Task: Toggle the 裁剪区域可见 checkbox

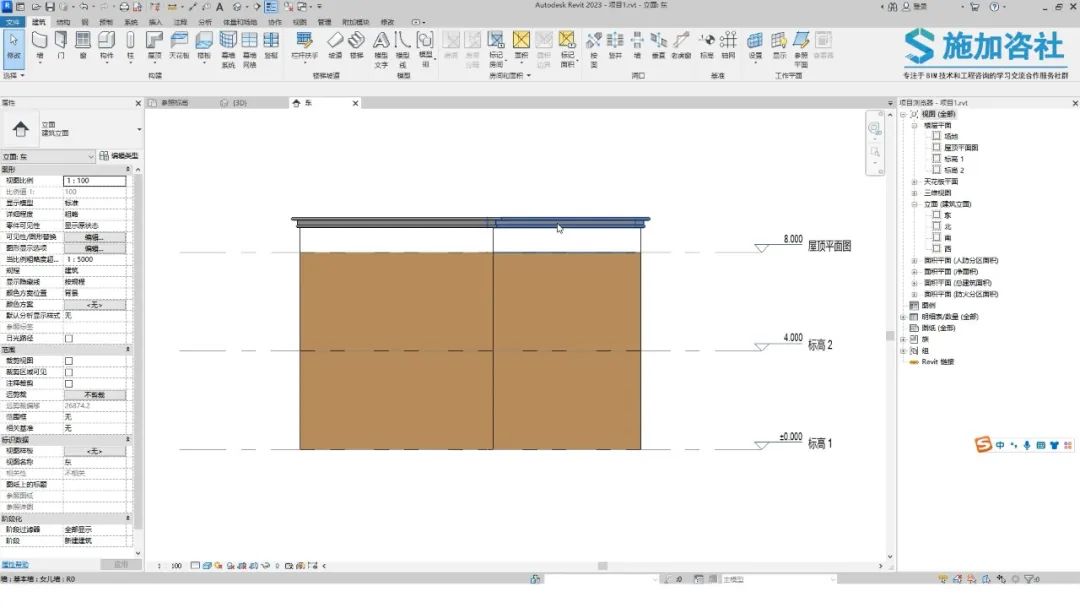Action: [x=69, y=373]
